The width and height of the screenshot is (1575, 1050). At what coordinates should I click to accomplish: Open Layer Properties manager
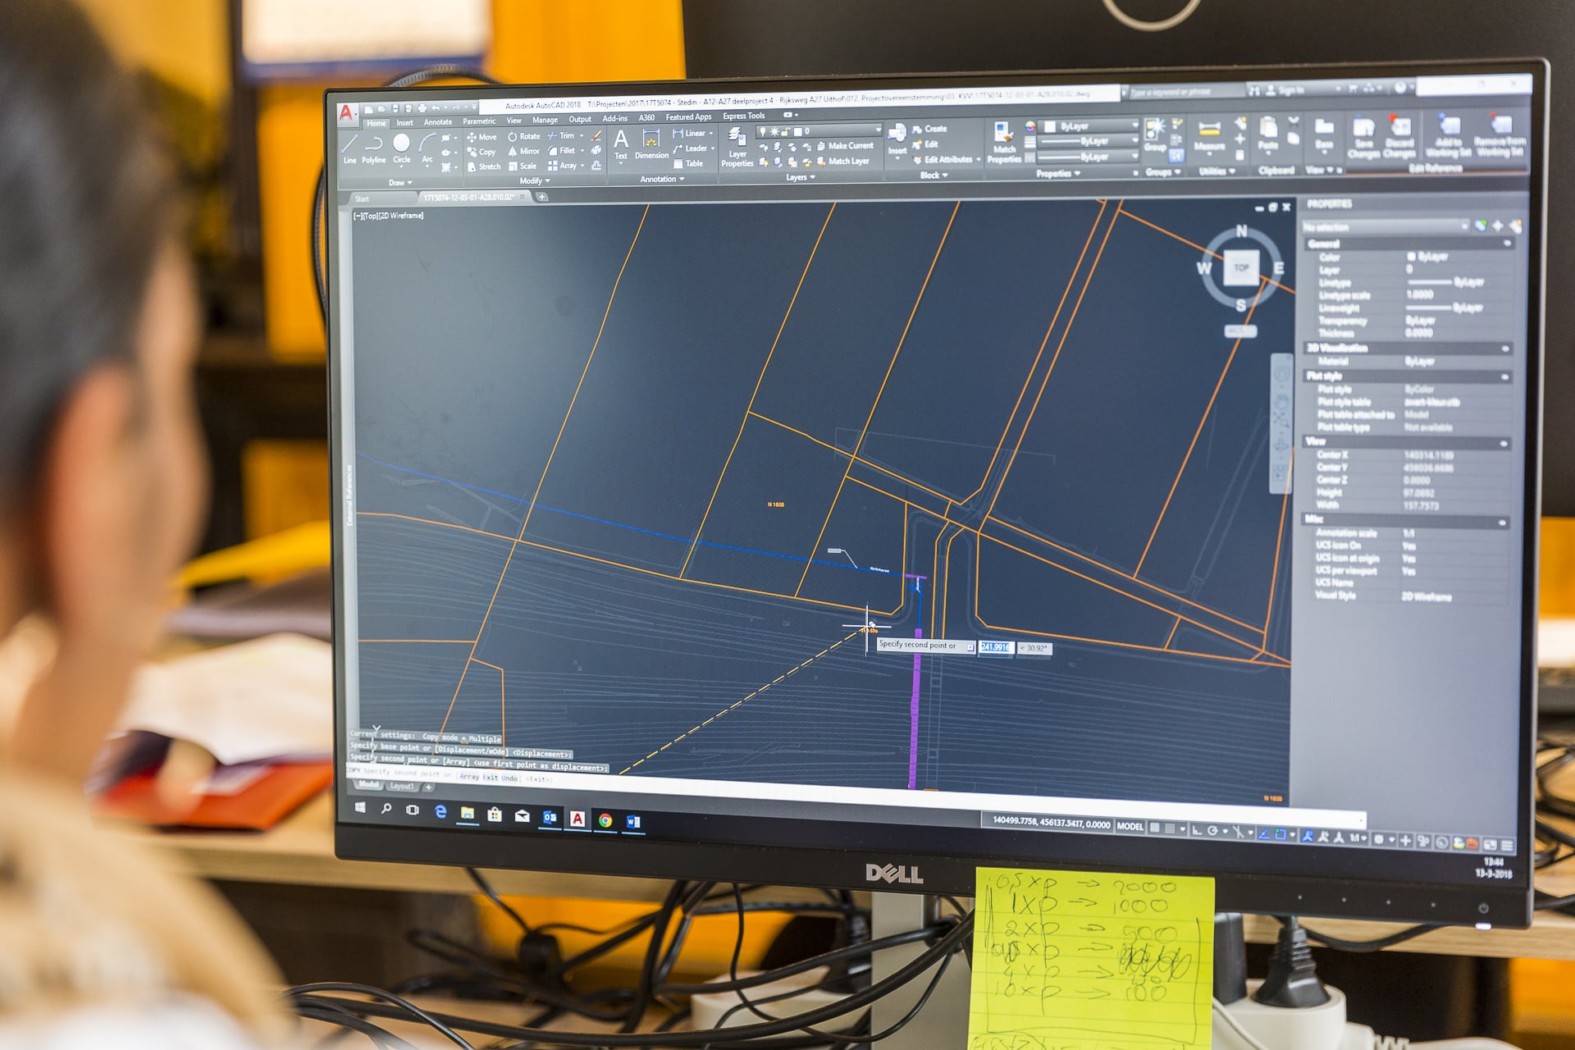pos(737,147)
